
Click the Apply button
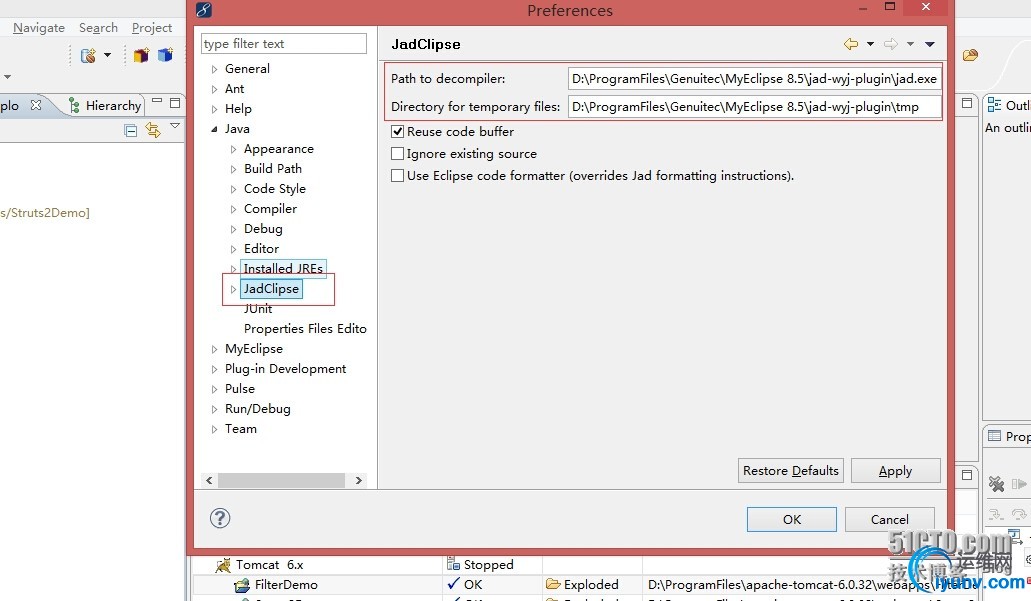tap(896, 471)
